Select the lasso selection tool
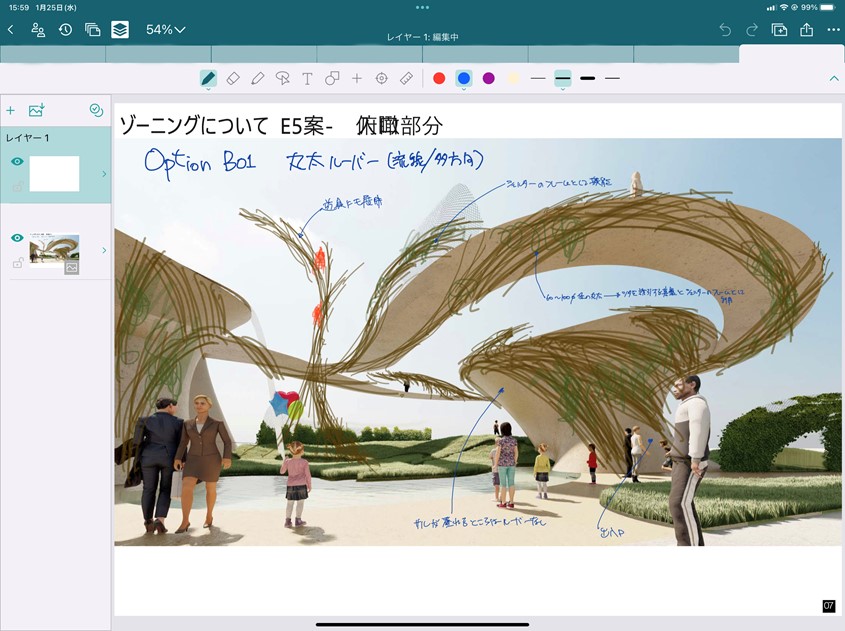Screen dimensions: 845x631 tap(282, 78)
